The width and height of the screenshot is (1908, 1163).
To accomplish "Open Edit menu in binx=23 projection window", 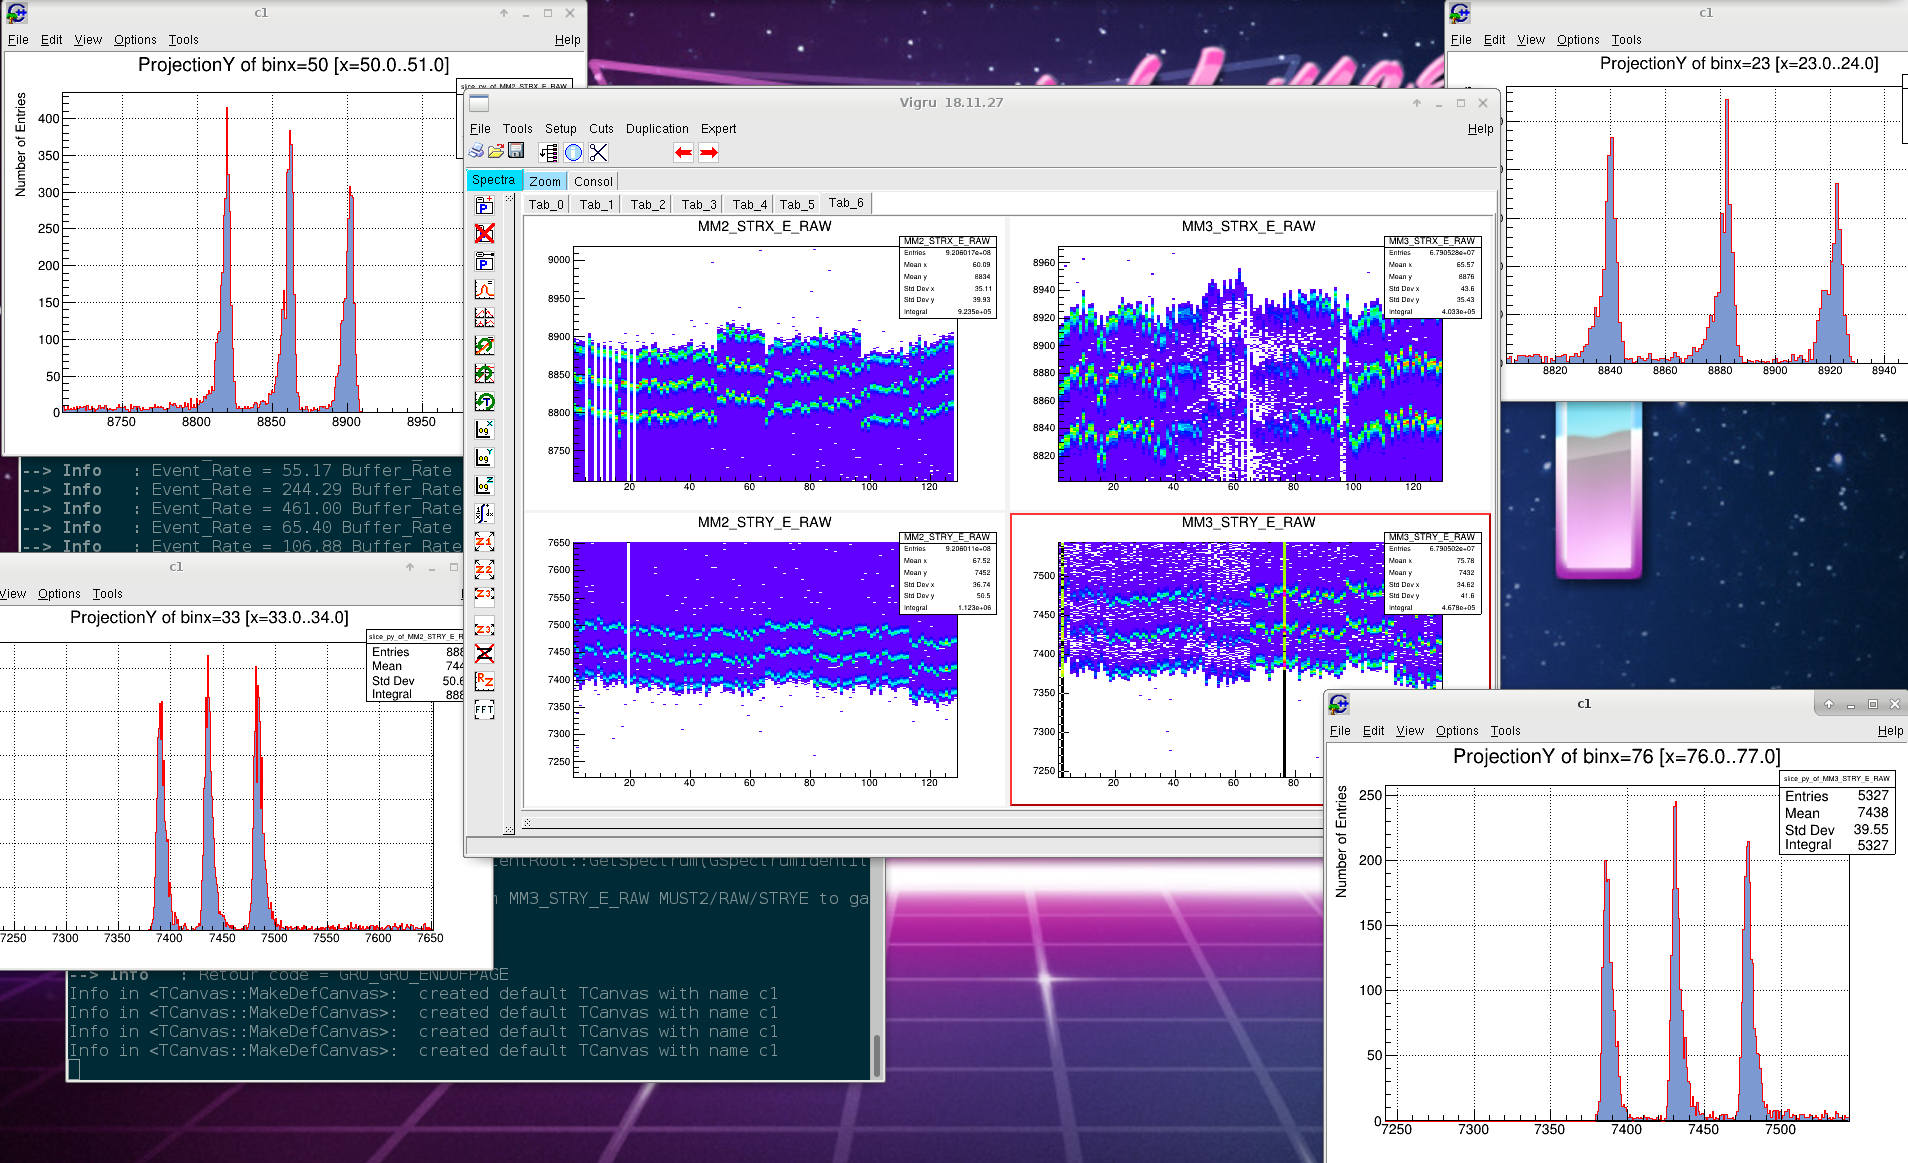I will [1494, 40].
